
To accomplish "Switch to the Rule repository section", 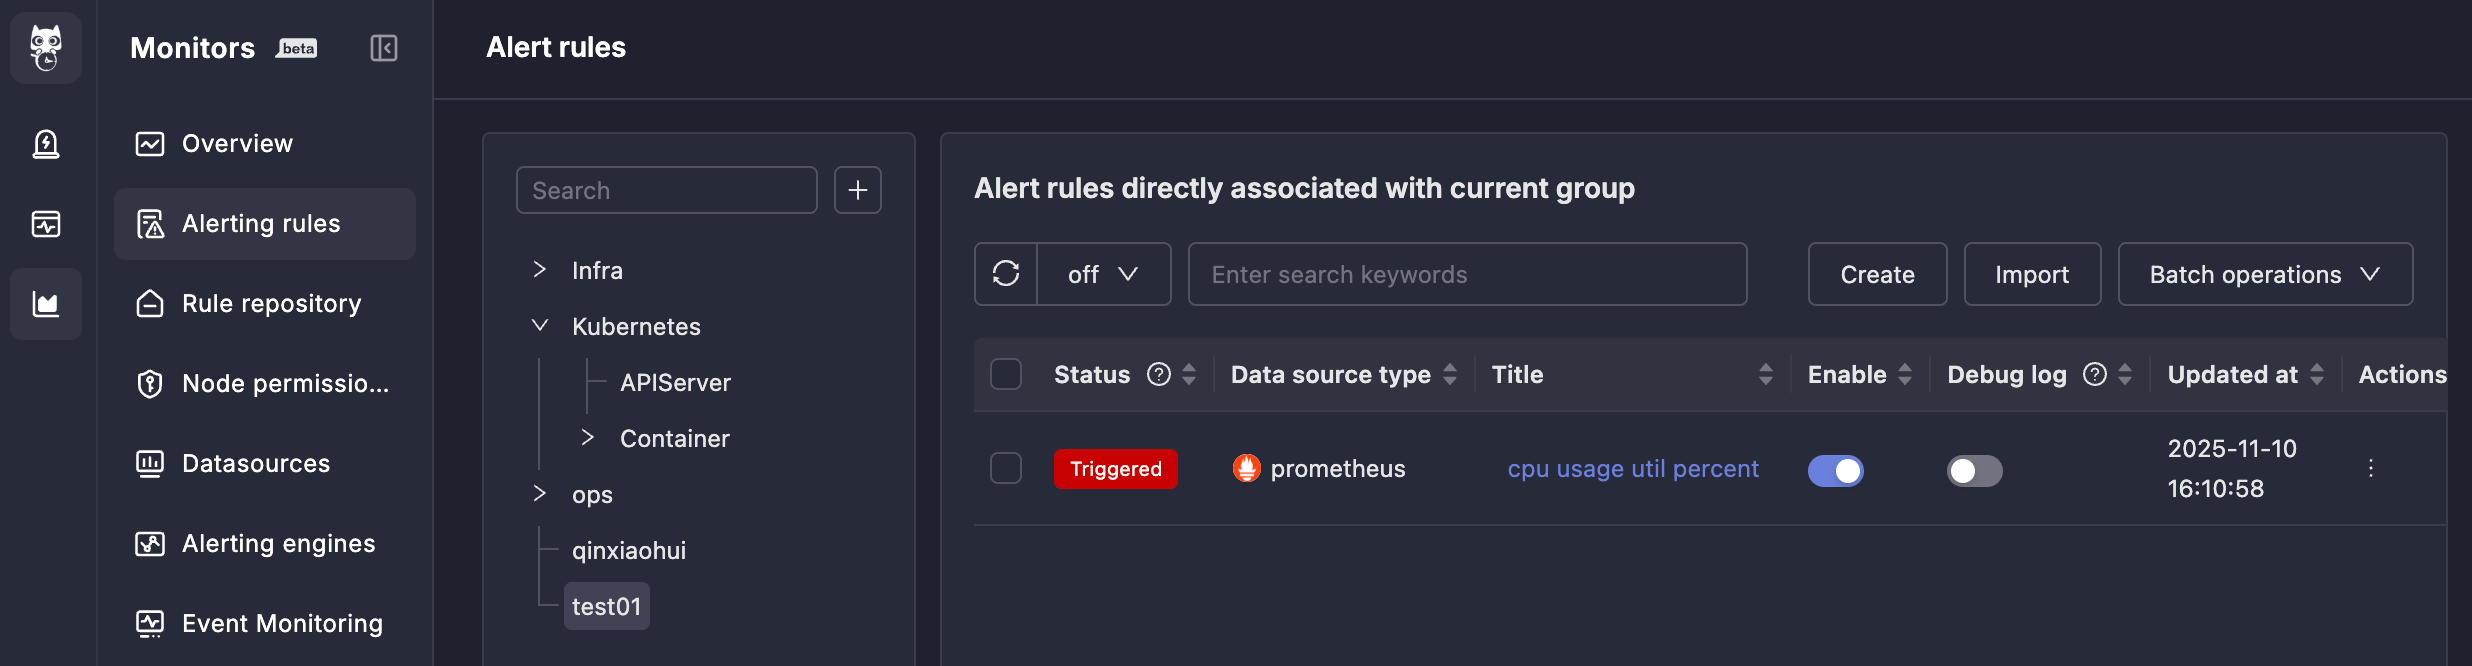I will [271, 303].
